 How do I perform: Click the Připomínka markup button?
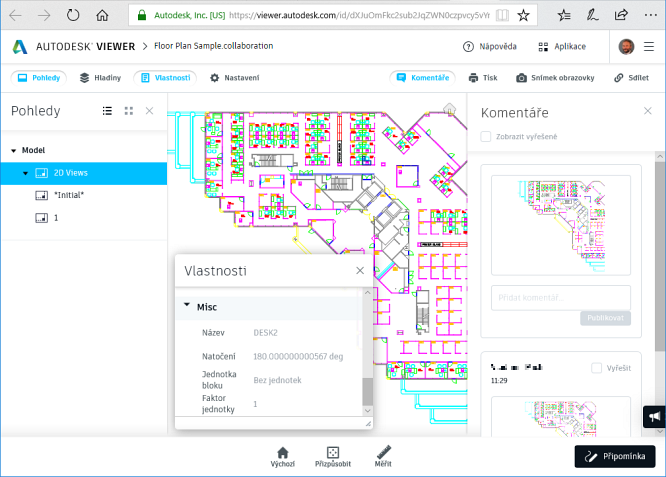point(615,456)
